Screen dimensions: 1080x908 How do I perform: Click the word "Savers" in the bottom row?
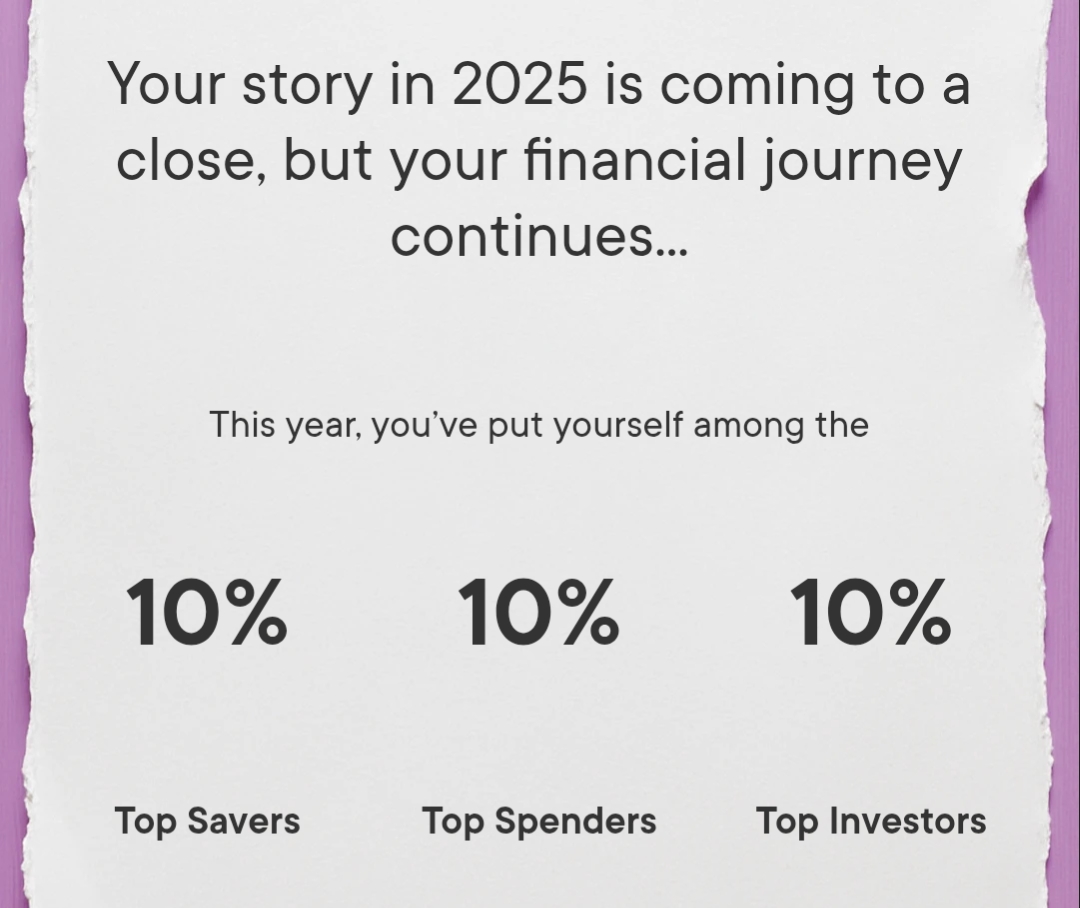point(243,821)
